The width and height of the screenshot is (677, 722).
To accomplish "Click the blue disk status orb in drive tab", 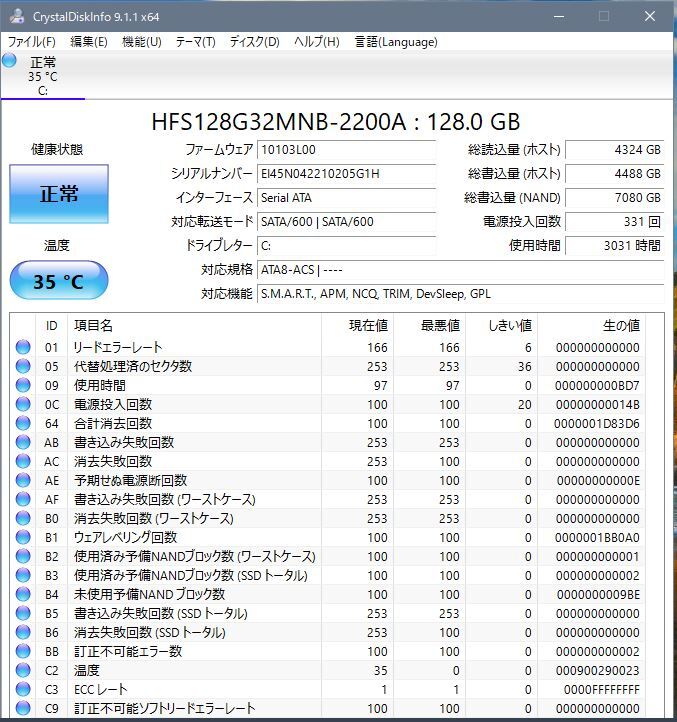I will point(9,60).
